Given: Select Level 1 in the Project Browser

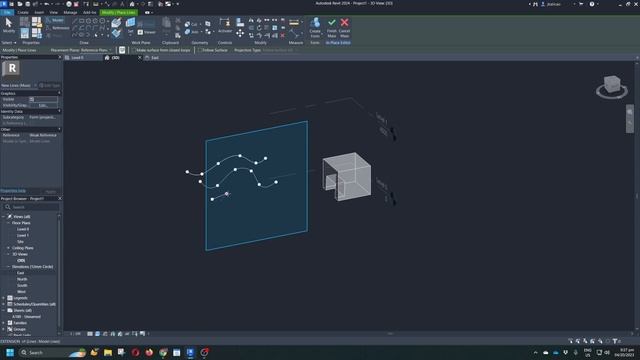Looking at the screenshot, I should [22, 236].
